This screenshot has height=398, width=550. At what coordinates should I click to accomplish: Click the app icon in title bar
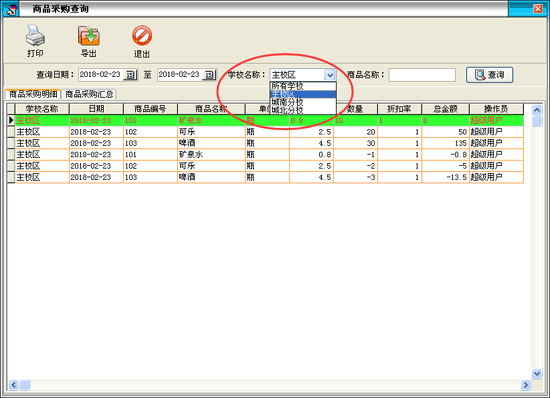pyautogui.click(x=11, y=9)
